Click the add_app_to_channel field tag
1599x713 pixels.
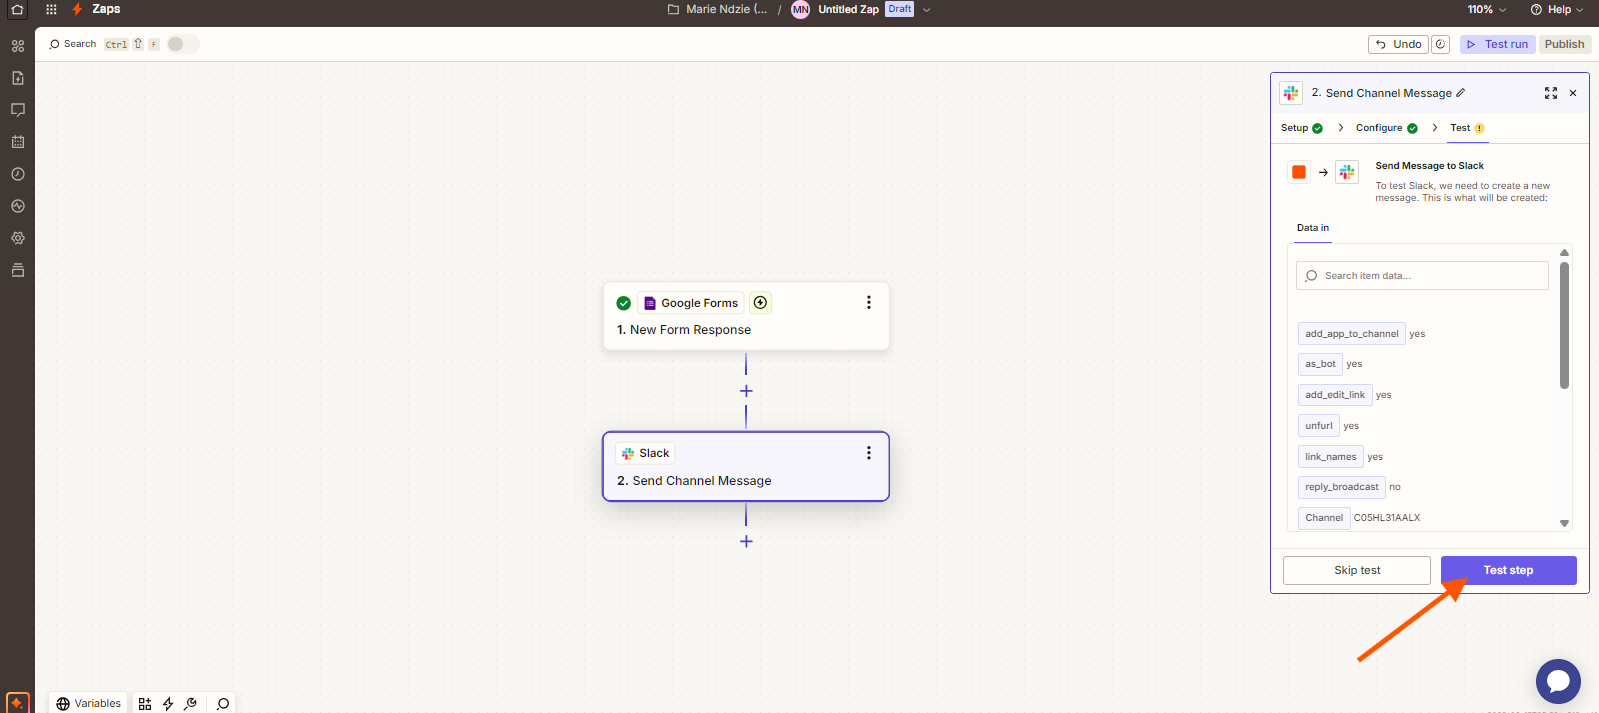(1352, 334)
